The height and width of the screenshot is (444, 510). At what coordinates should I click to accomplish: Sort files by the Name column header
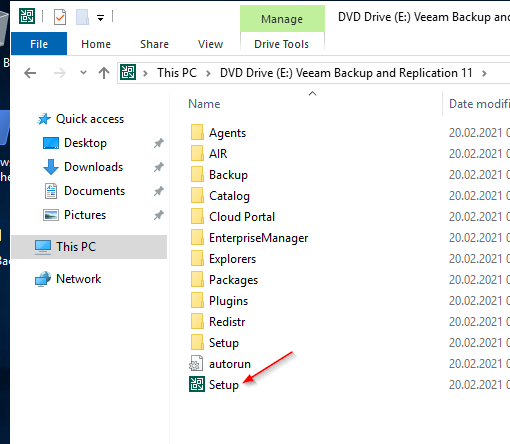click(204, 104)
